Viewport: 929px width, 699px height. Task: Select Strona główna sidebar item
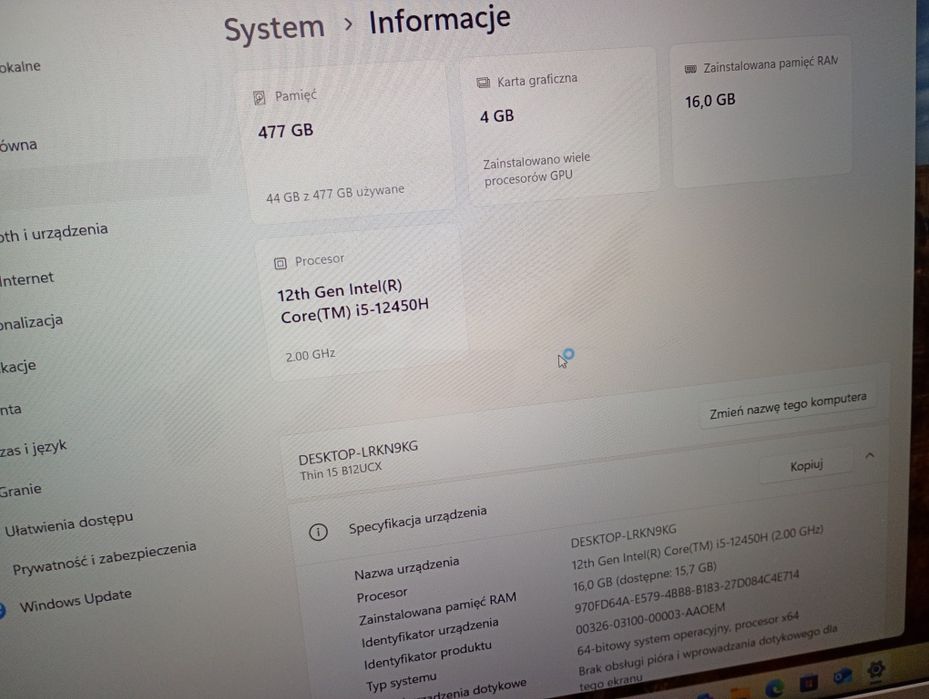point(18,145)
